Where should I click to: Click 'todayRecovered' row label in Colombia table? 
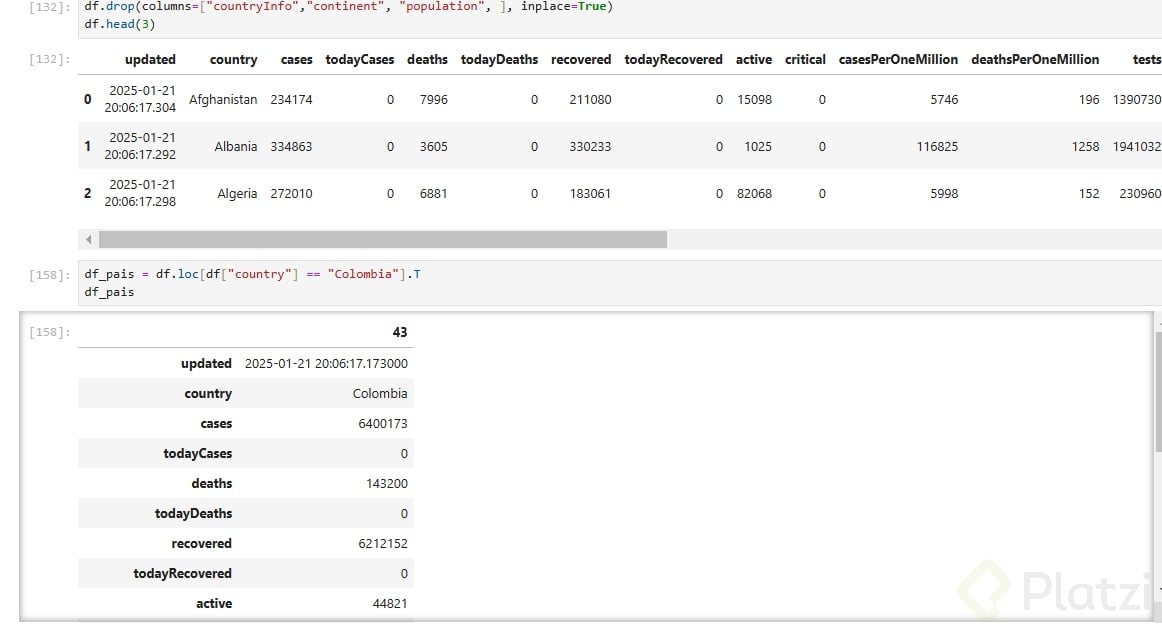182,574
